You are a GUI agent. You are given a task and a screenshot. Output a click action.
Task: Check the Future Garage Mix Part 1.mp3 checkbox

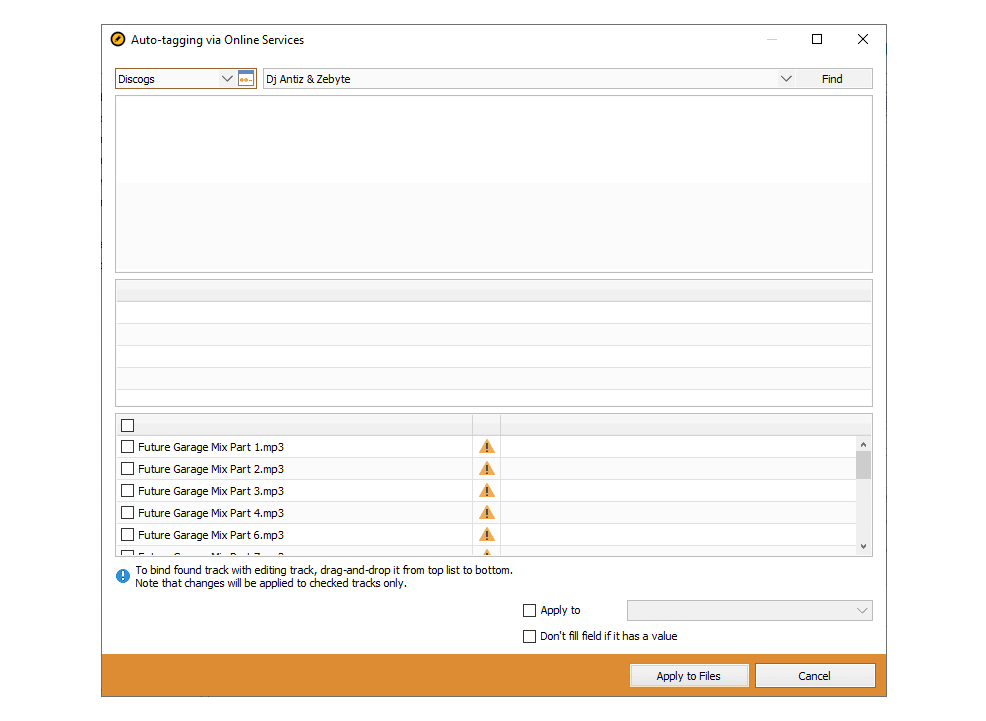[x=127, y=446]
